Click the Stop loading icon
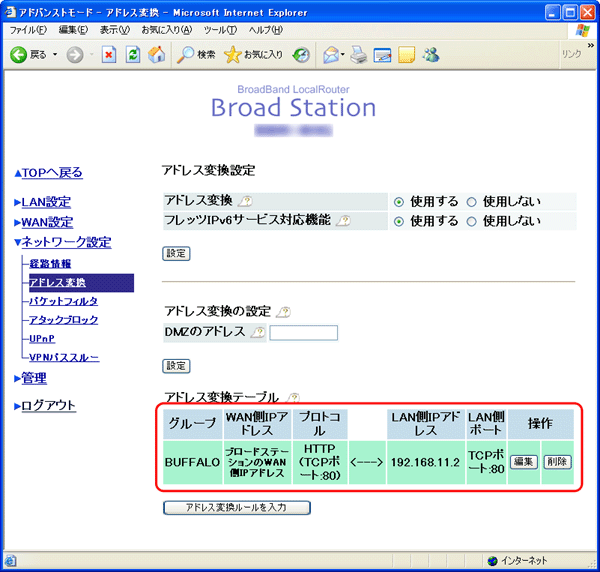This screenshot has height=572, width=600. tap(109, 55)
